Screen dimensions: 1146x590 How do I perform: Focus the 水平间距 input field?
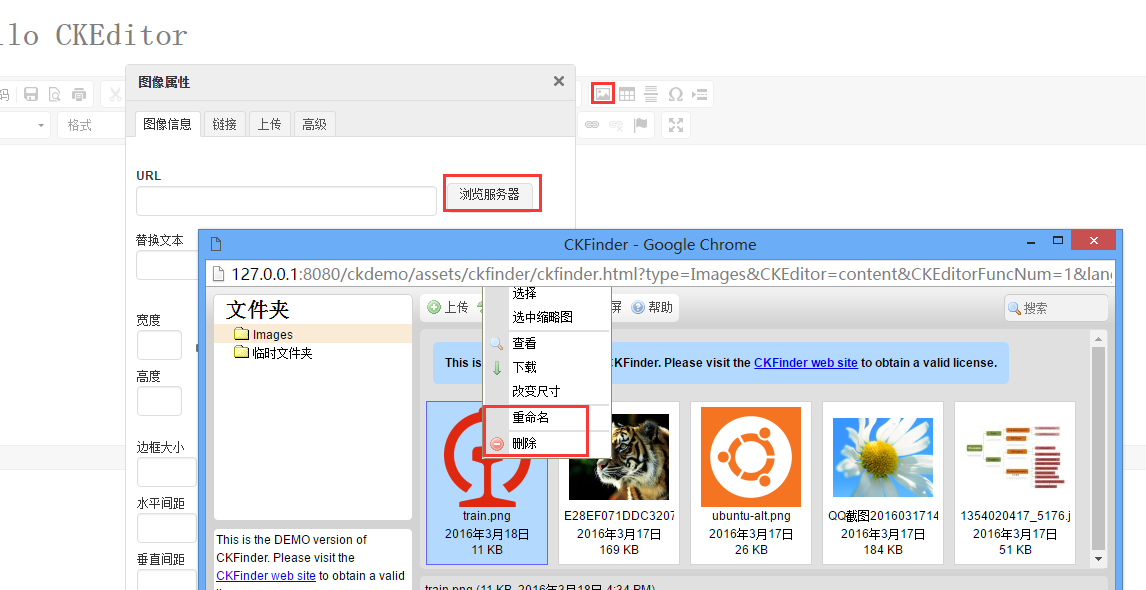[167, 528]
